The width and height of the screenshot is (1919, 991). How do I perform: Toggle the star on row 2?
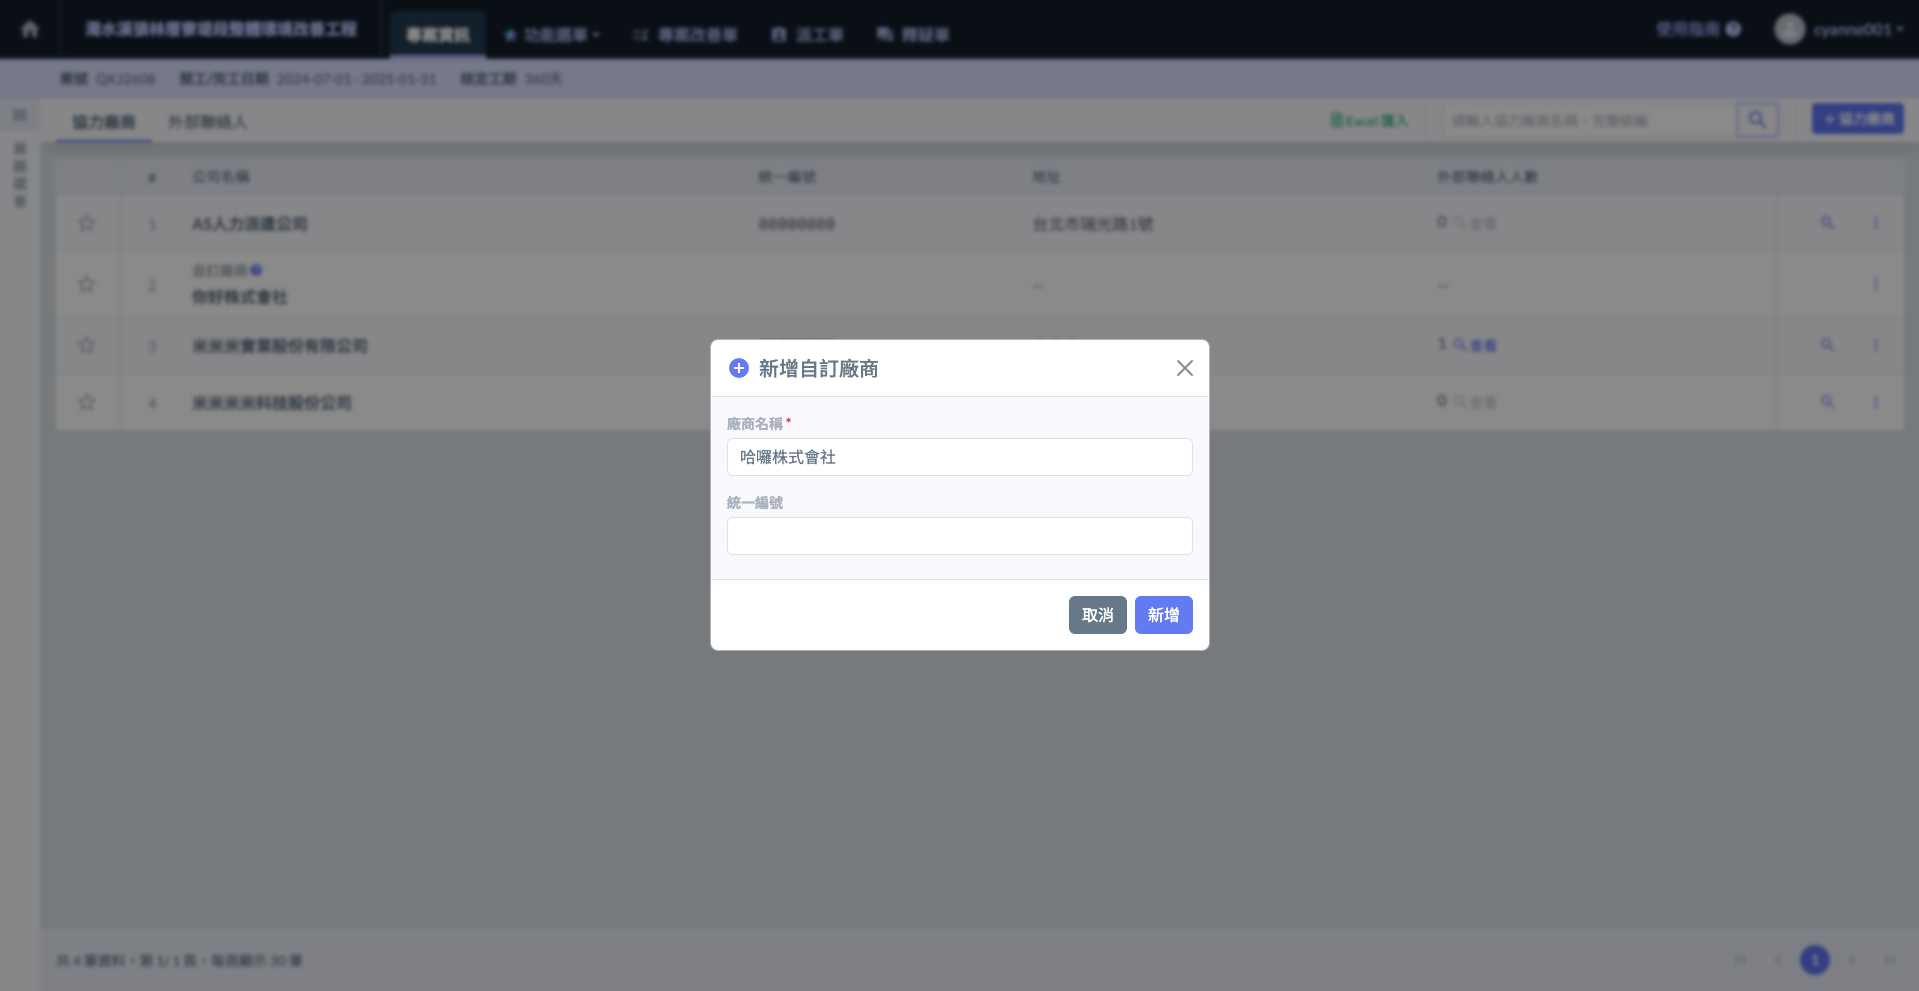[87, 284]
